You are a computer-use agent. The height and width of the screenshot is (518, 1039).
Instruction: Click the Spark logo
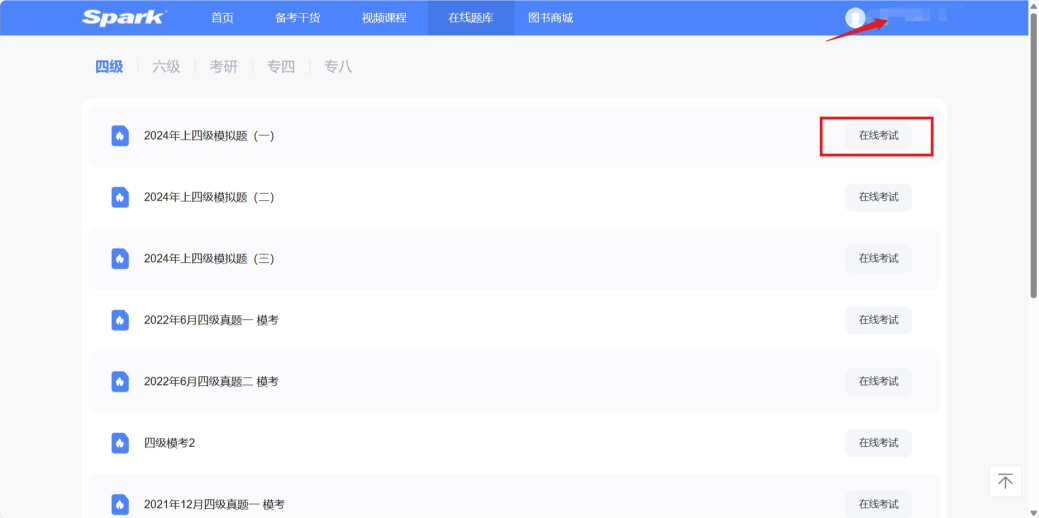click(x=124, y=17)
